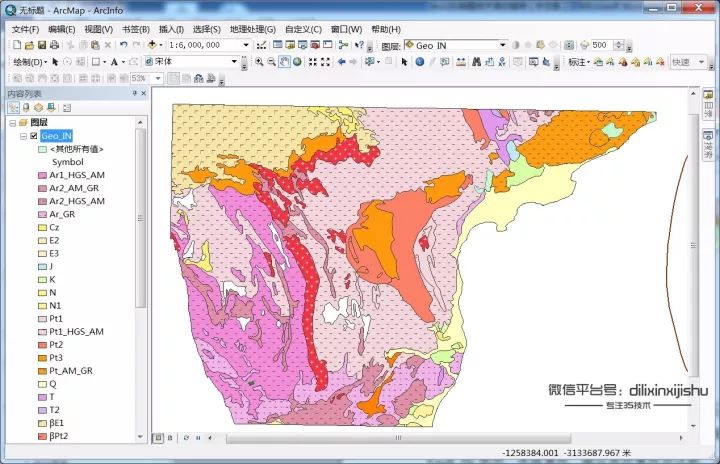Select the Zoom Out tool

[272, 62]
